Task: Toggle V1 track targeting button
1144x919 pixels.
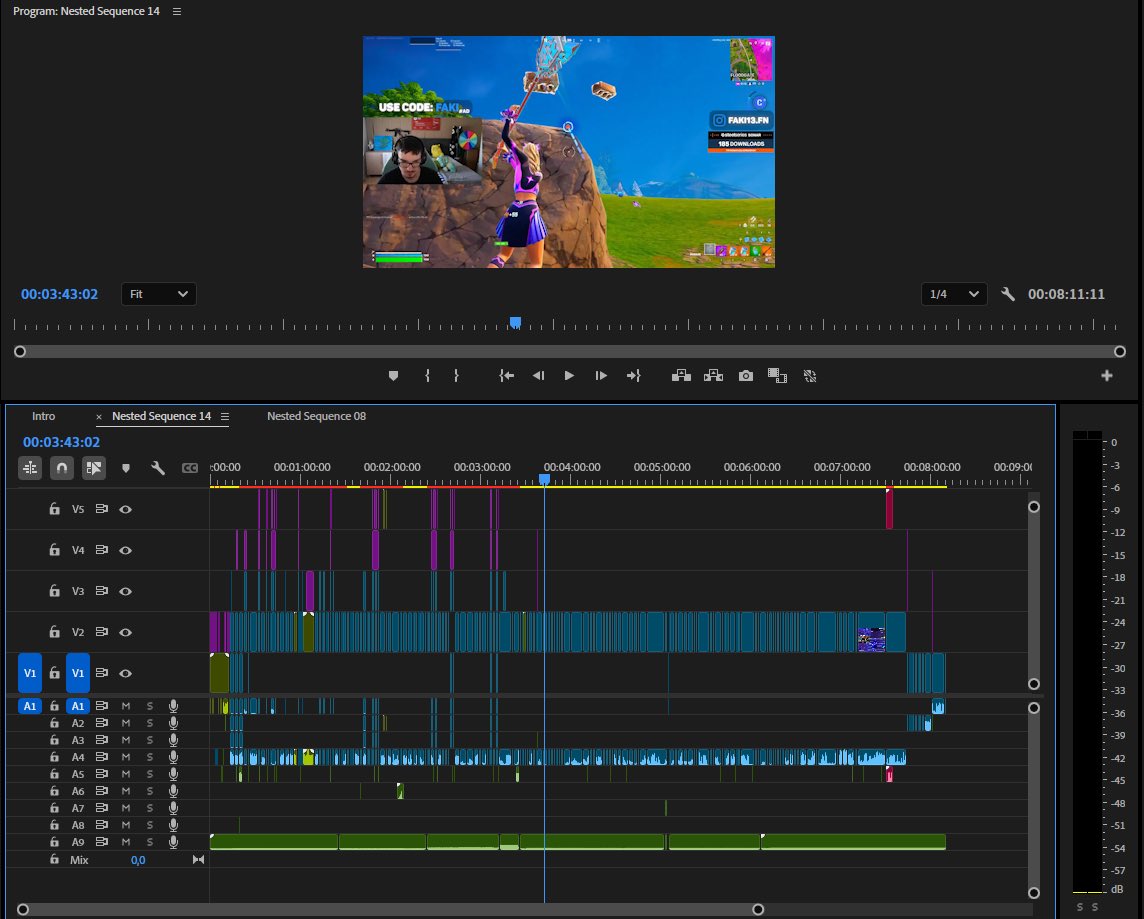Action: (x=78, y=672)
